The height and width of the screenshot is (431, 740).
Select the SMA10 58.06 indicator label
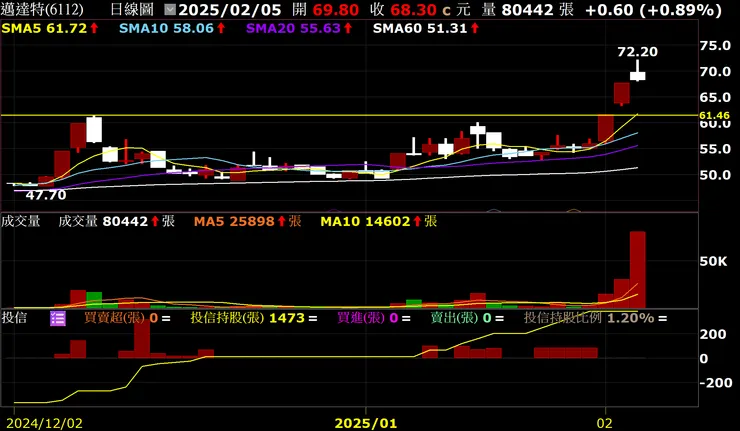click(167, 28)
